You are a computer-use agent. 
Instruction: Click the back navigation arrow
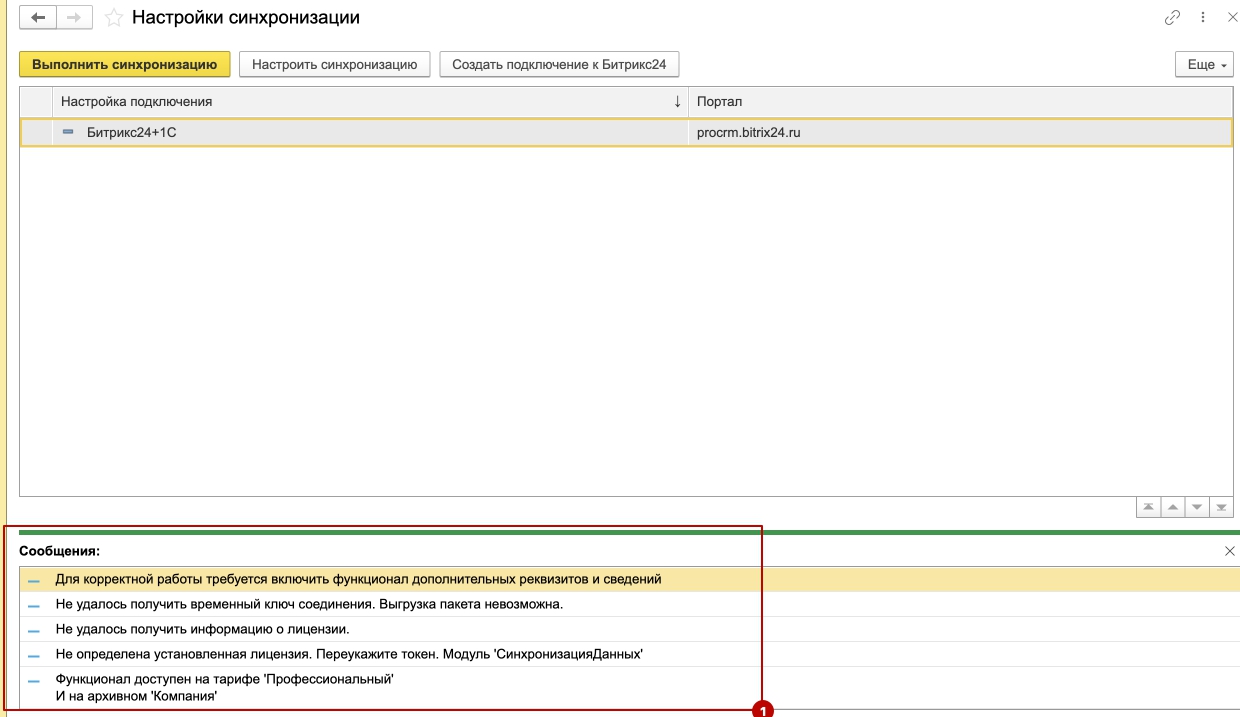click(38, 18)
